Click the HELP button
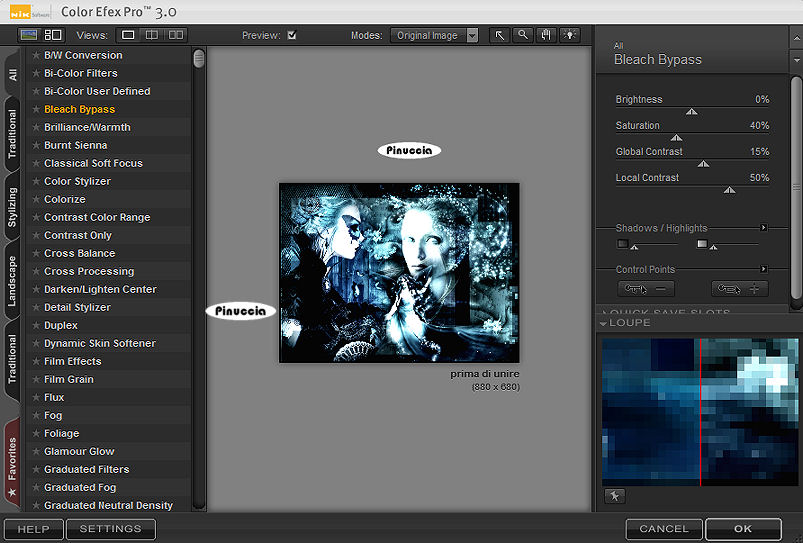The width and height of the screenshot is (803, 543). tap(34, 529)
